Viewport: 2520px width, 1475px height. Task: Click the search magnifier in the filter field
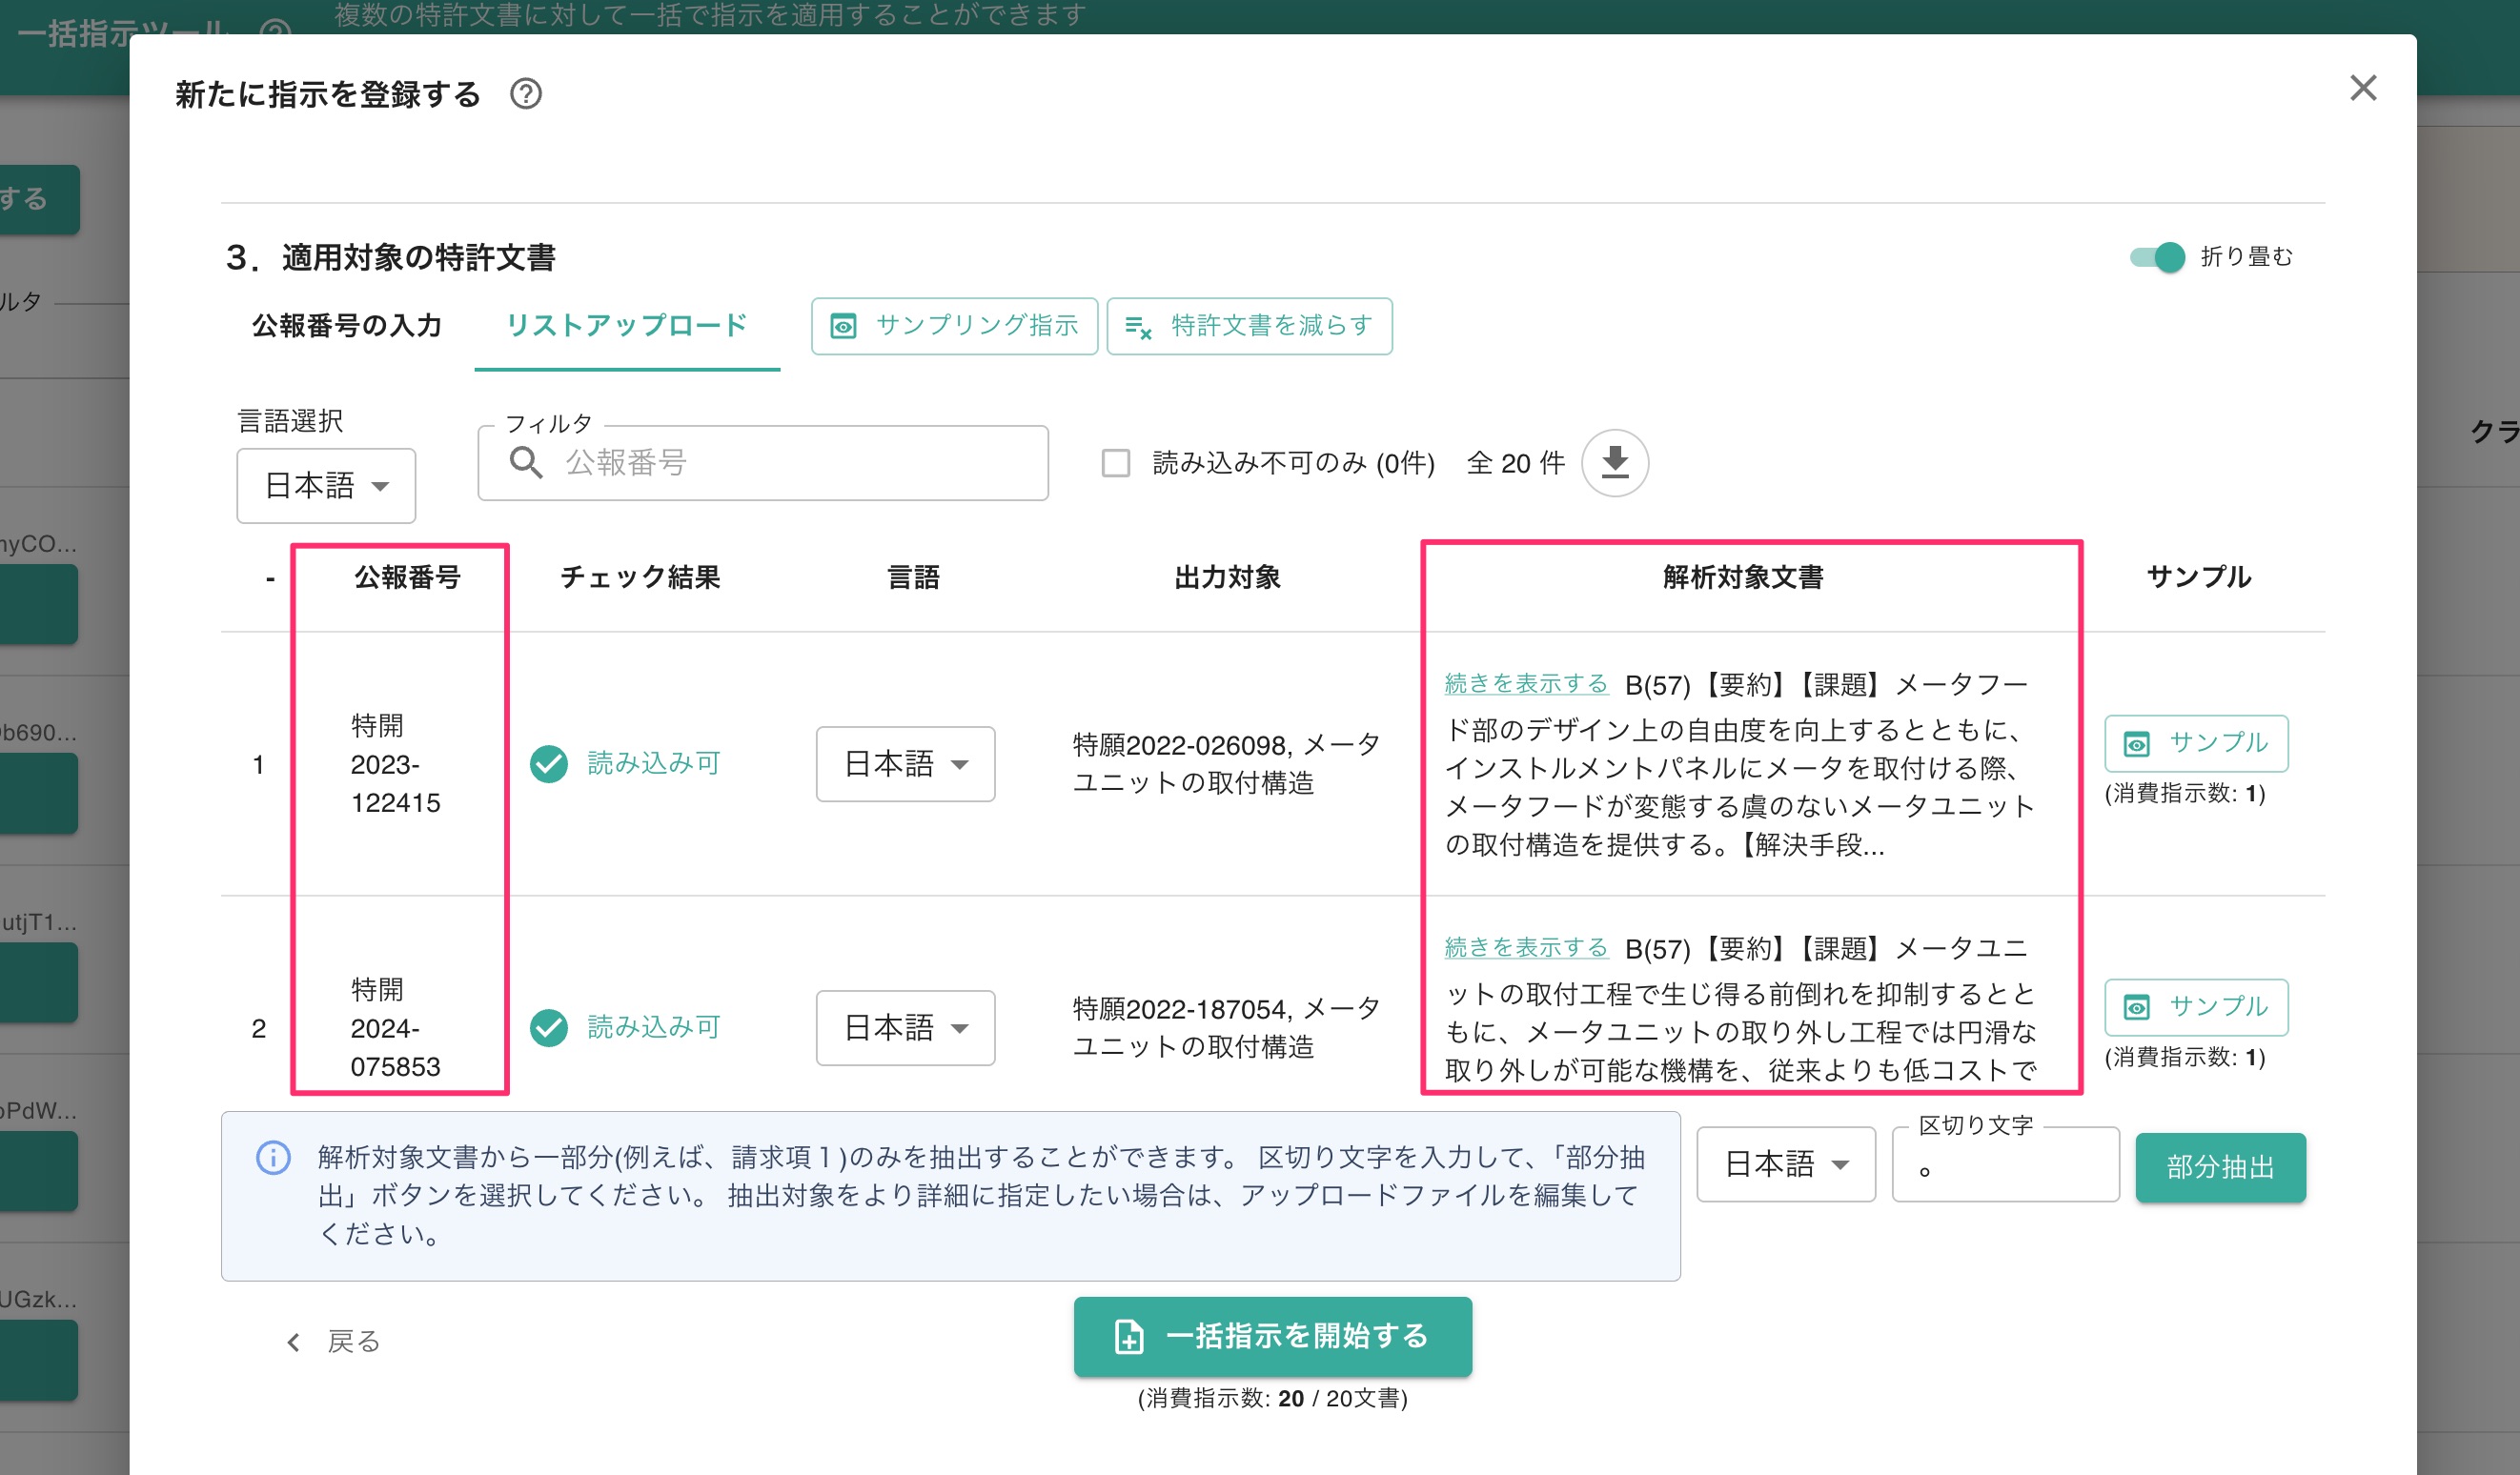527,462
